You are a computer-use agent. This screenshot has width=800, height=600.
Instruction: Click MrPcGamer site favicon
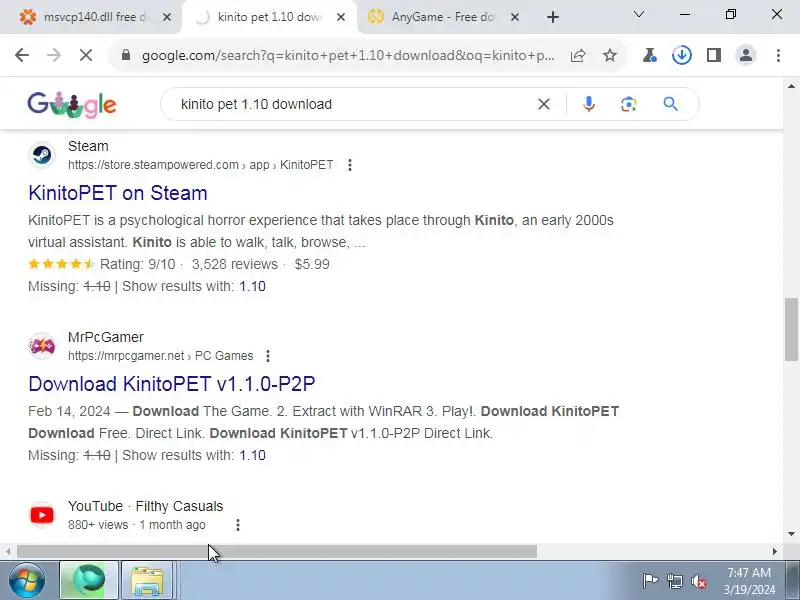42,345
